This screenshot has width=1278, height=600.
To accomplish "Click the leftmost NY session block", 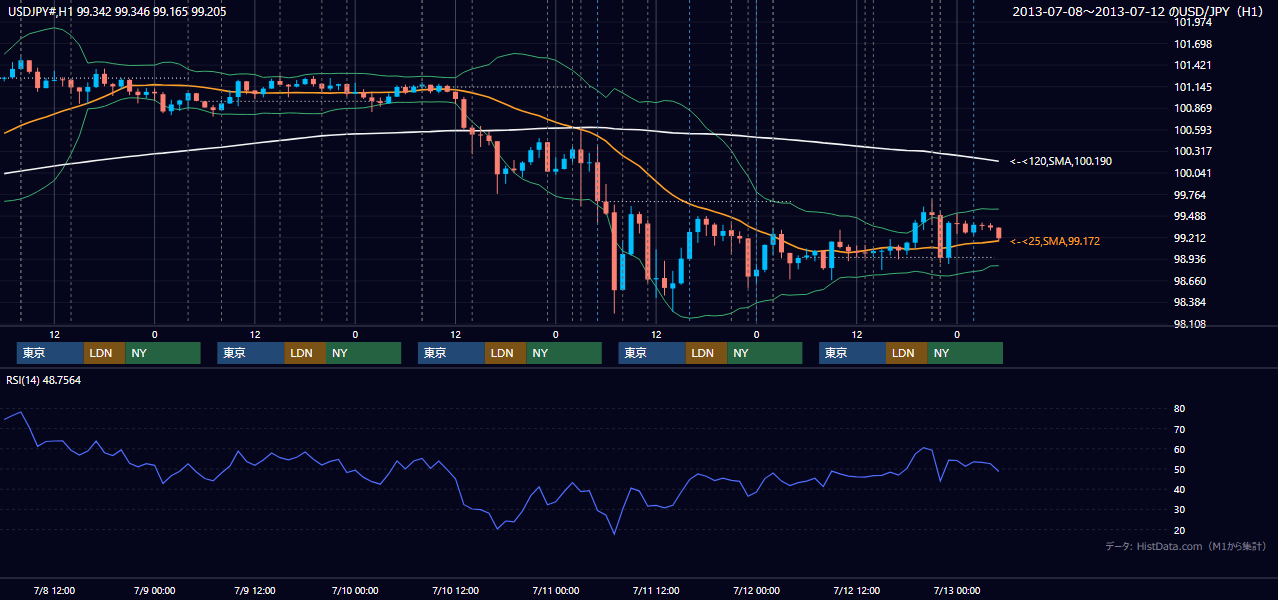I will click(x=163, y=353).
